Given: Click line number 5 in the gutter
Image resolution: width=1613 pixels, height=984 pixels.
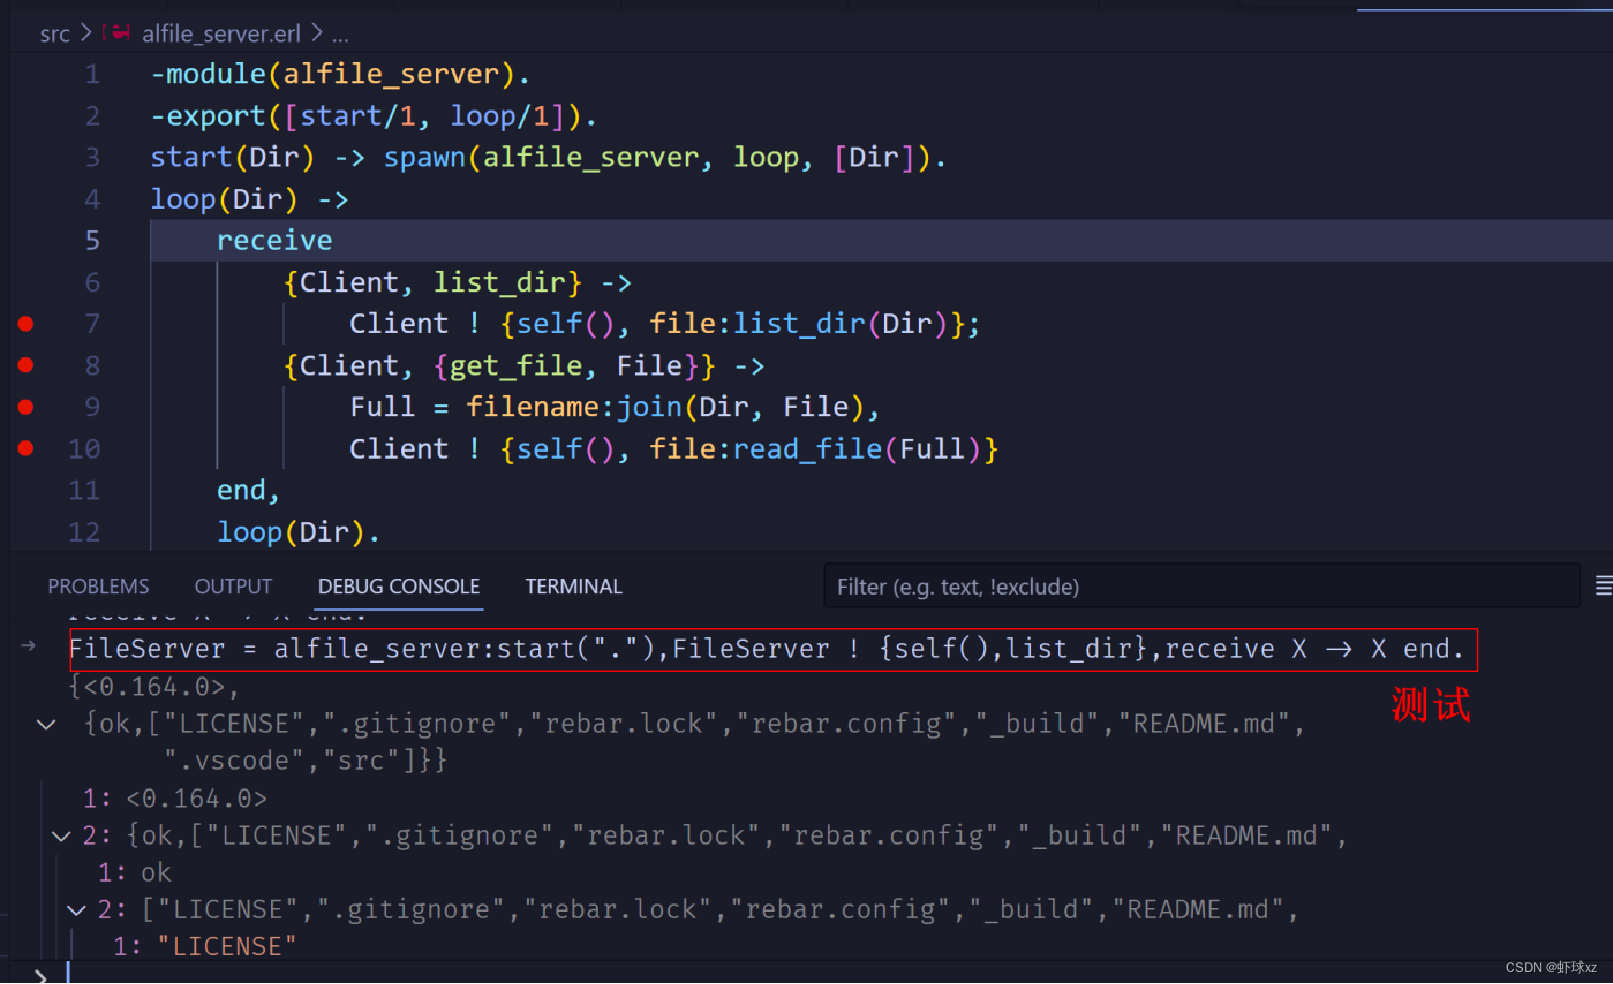Looking at the screenshot, I should click(x=92, y=241).
